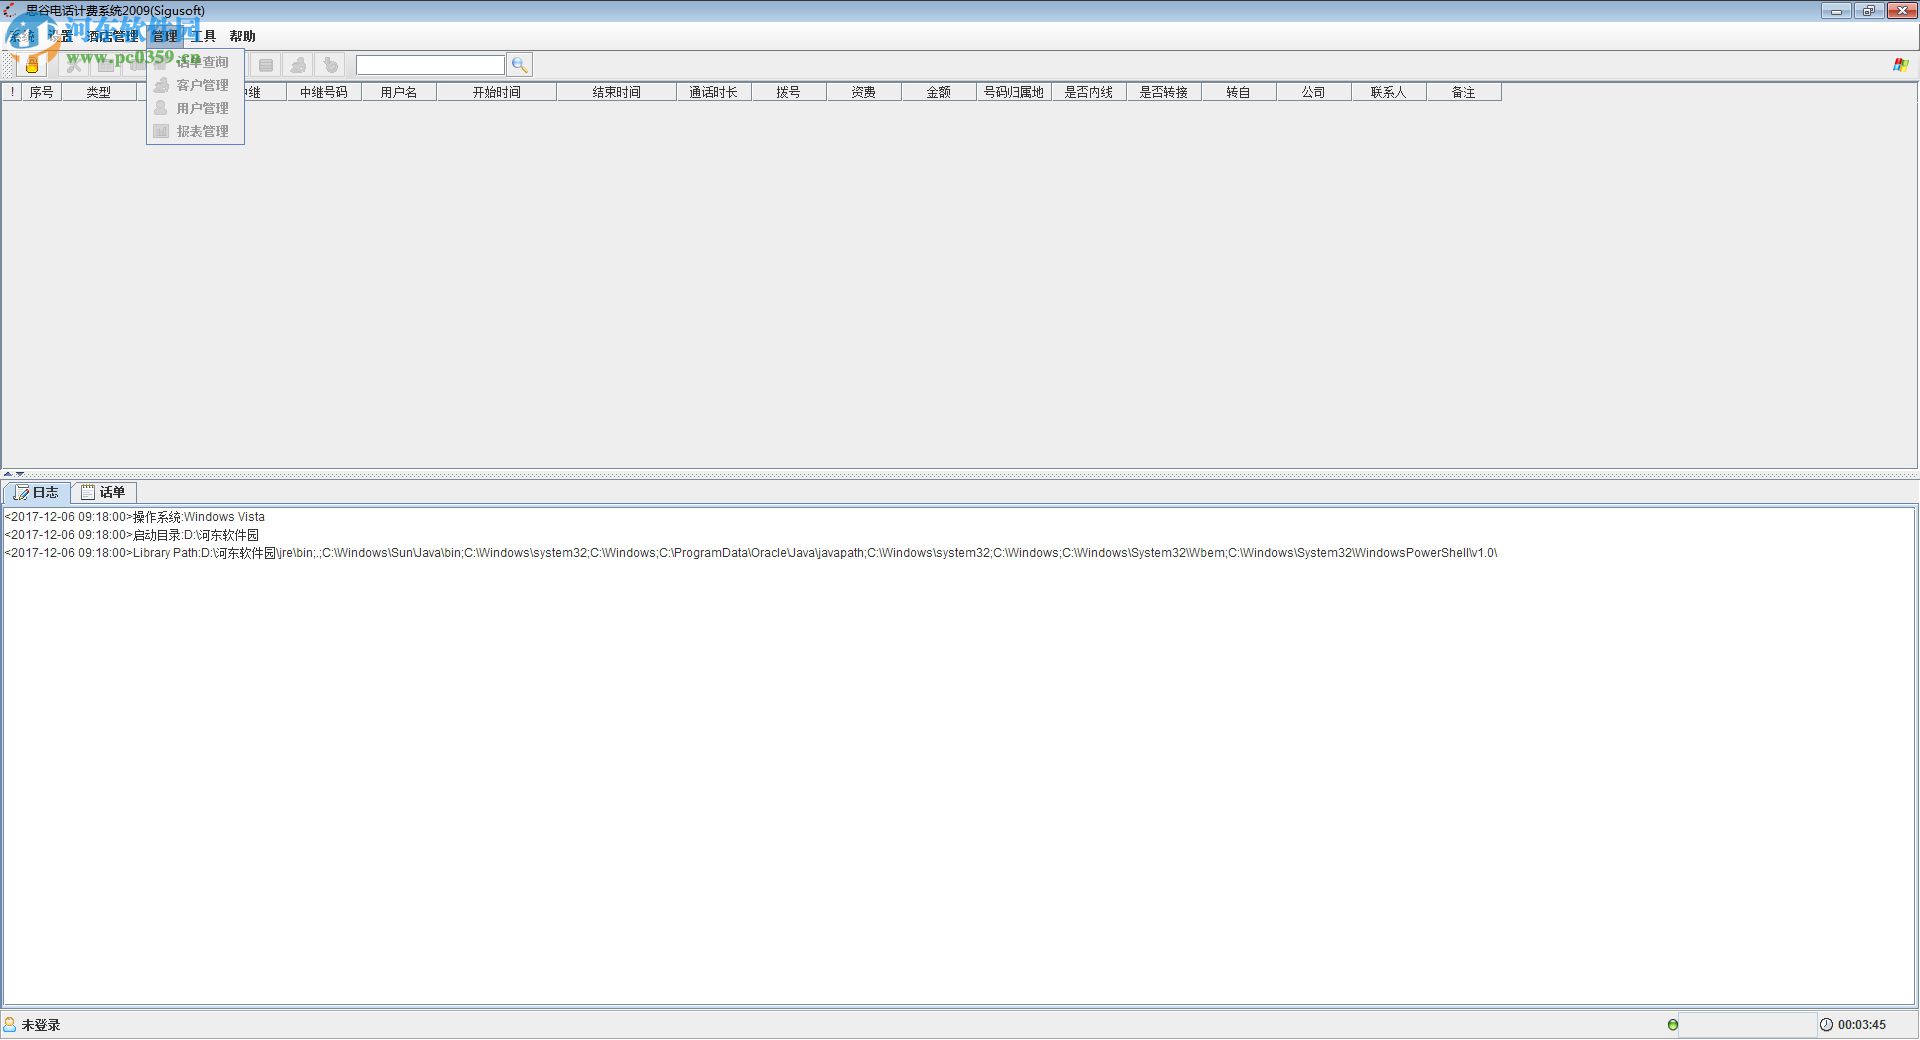This screenshot has height=1040, width=1920.
Task: Click the 拨号 column header
Action: coord(789,92)
